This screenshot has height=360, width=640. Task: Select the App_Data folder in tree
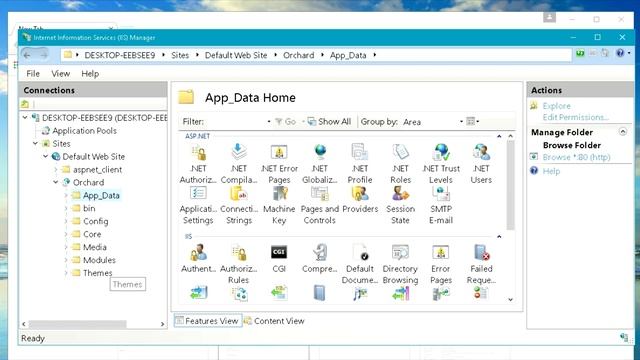pyautogui.click(x=101, y=196)
